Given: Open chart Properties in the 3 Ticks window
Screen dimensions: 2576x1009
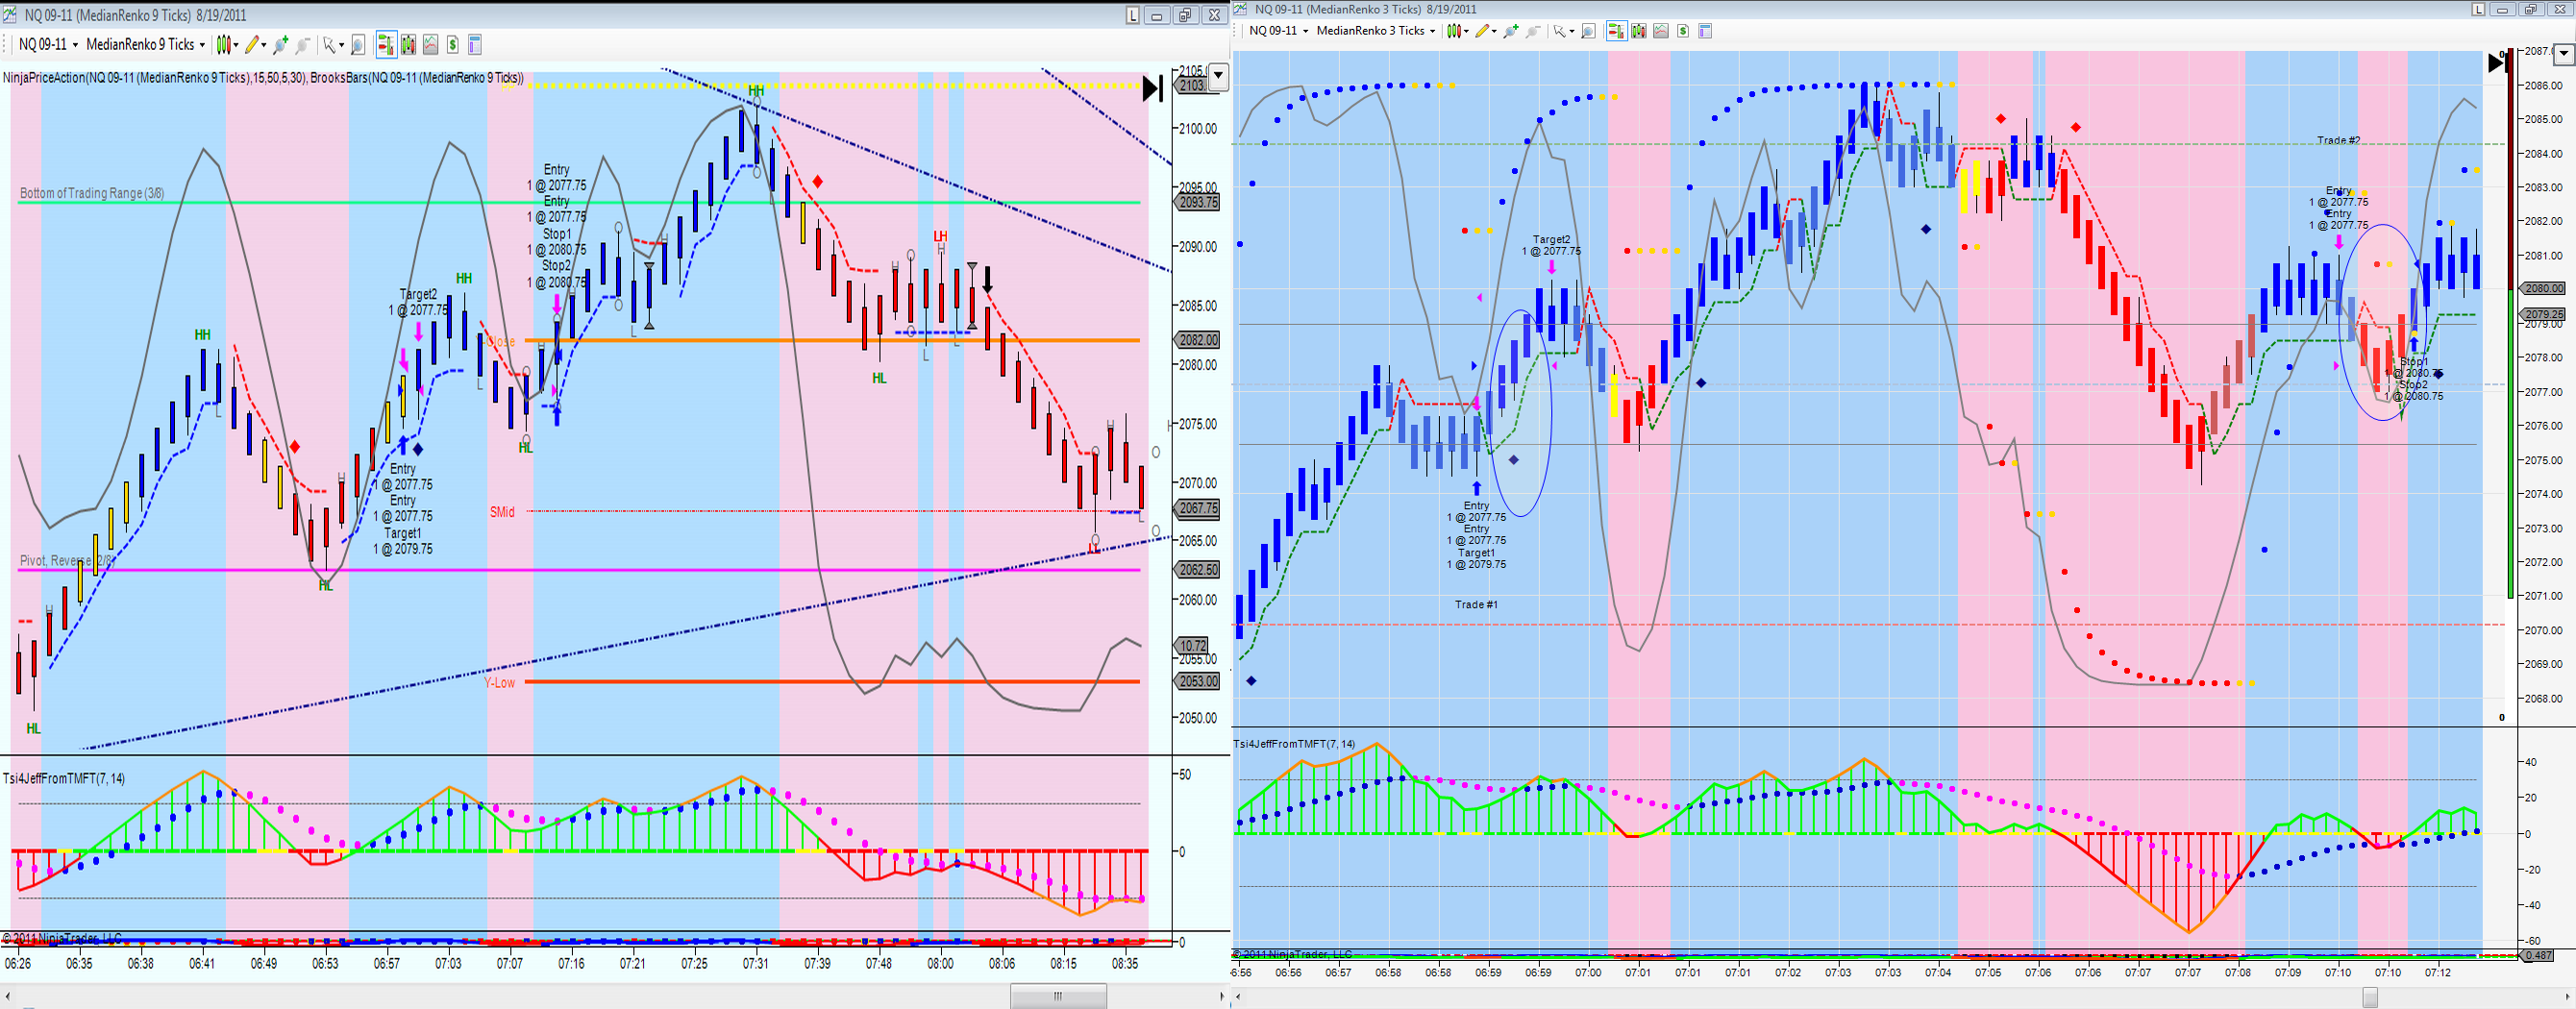Looking at the screenshot, I should pyautogui.click(x=1705, y=31).
